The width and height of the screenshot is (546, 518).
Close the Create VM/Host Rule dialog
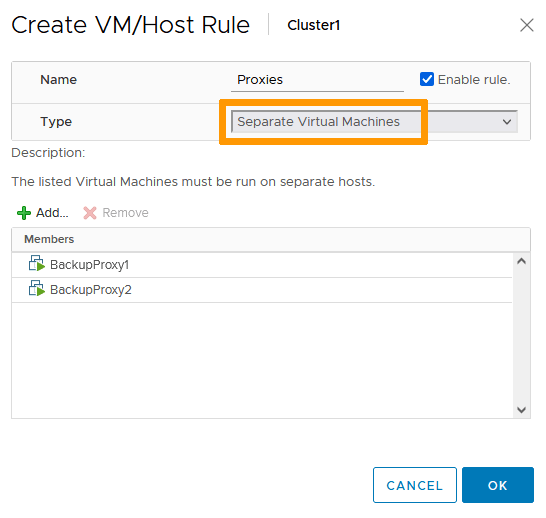[526, 25]
